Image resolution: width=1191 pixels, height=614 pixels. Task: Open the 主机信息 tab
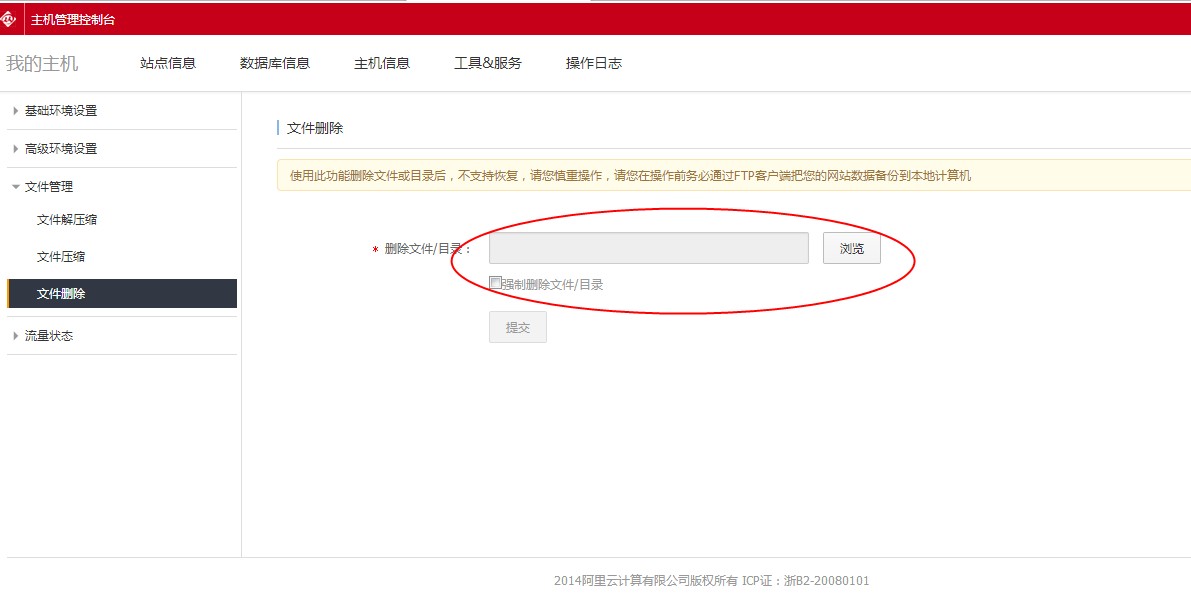coord(382,63)
